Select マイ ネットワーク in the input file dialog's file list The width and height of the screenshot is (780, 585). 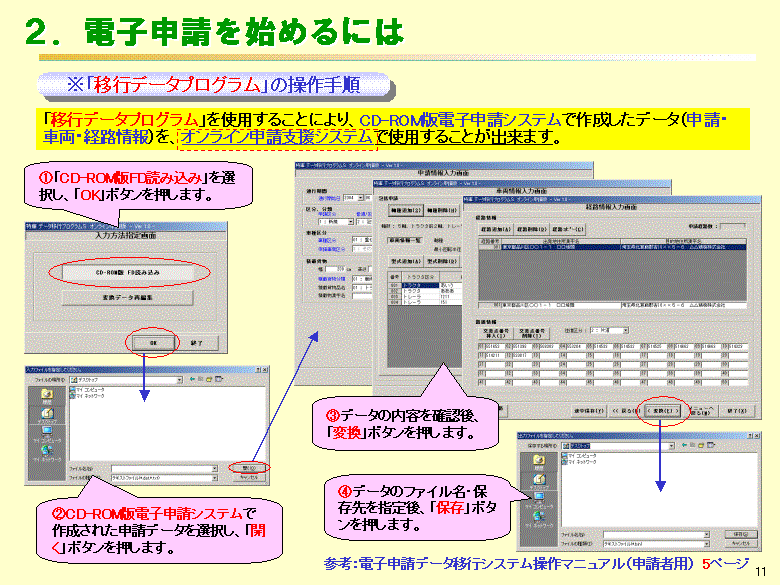(x=88, y=396)
